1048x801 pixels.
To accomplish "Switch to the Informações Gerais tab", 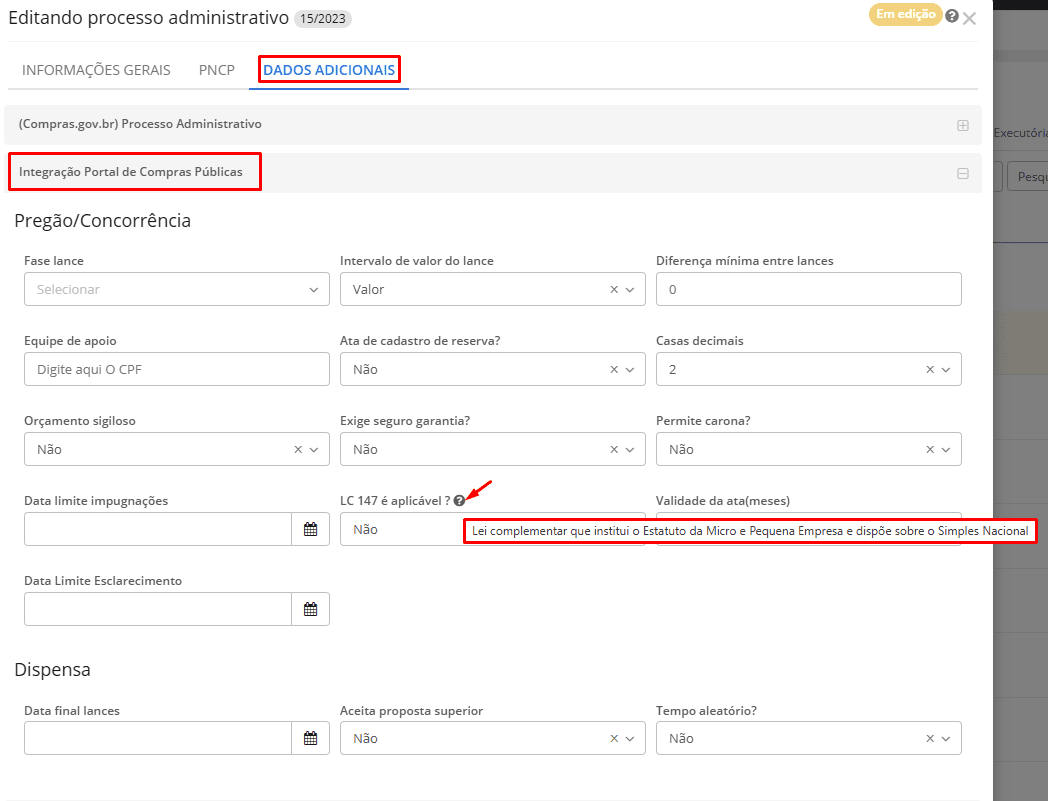I will coord(96,70).
